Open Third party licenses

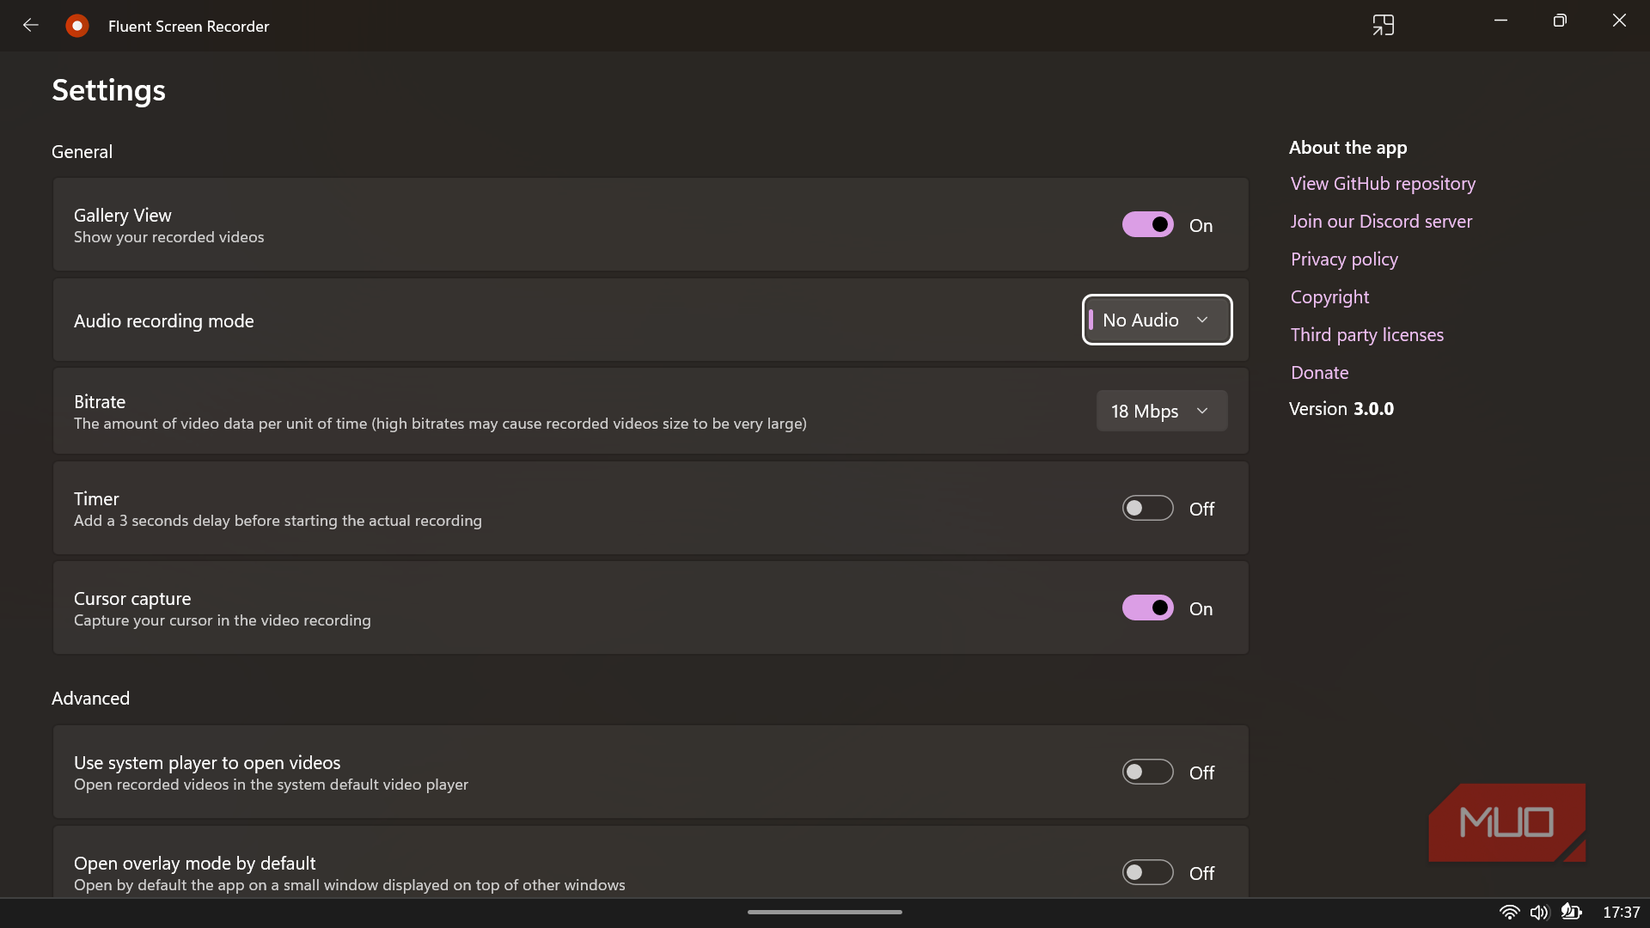(x=1366, y=334)
